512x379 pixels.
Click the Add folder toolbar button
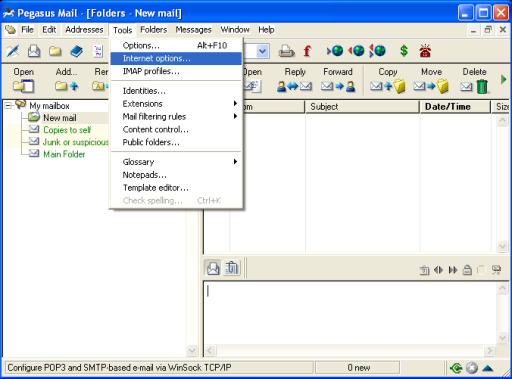point(66,80)
